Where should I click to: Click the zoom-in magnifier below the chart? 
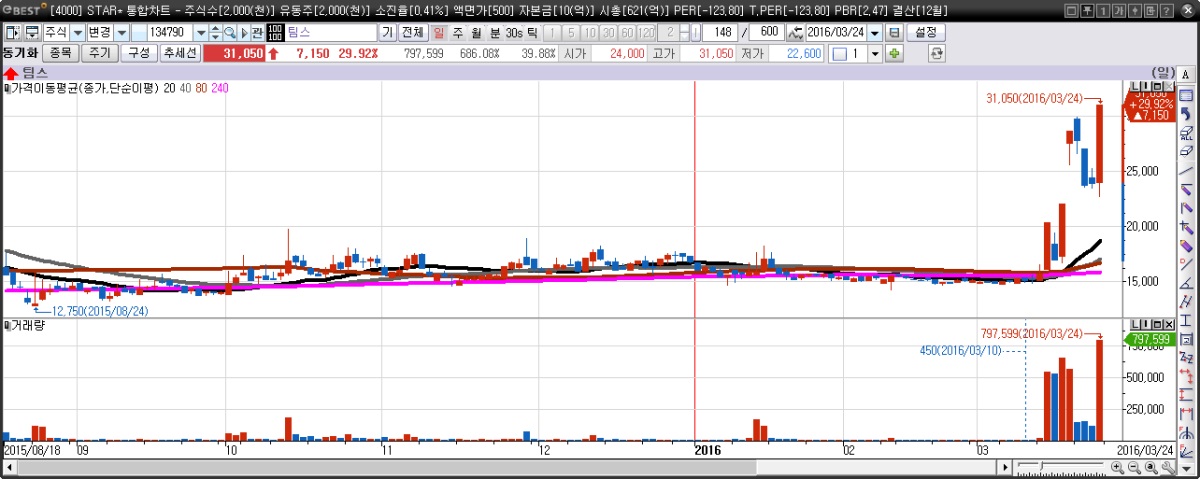(x=1117, y=468)
